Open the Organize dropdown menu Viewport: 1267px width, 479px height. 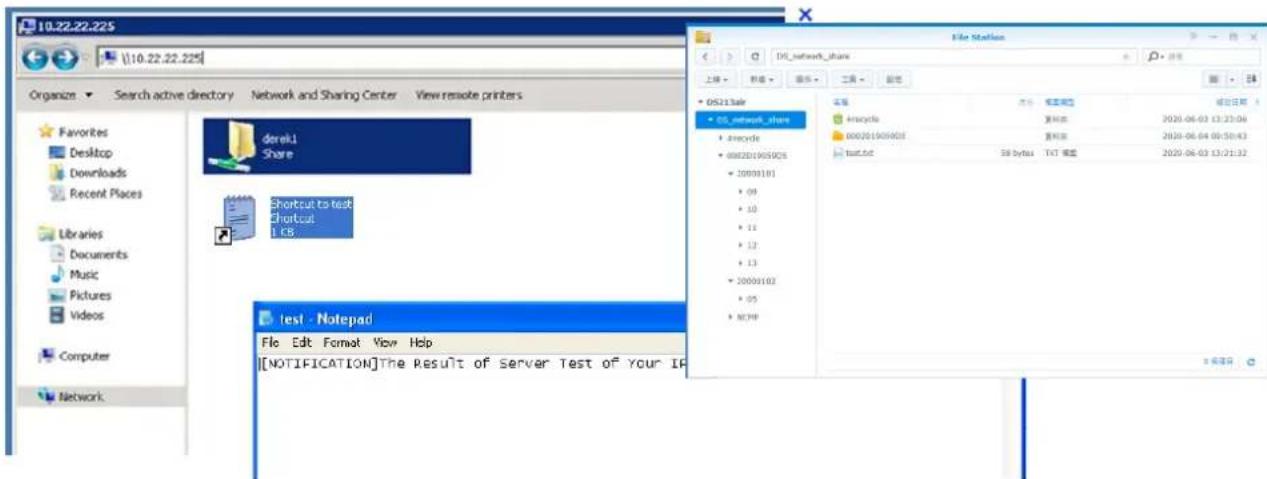point(61,95)
